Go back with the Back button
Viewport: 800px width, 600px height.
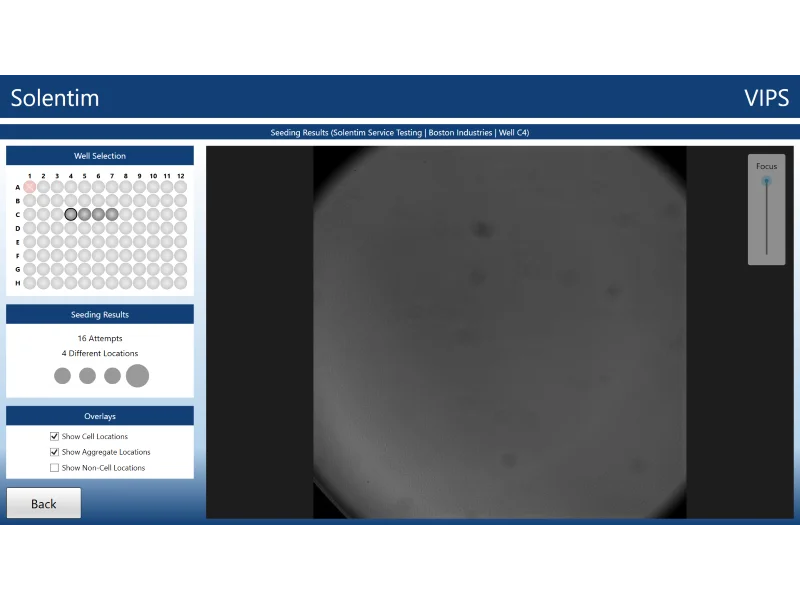click(44, 504)
